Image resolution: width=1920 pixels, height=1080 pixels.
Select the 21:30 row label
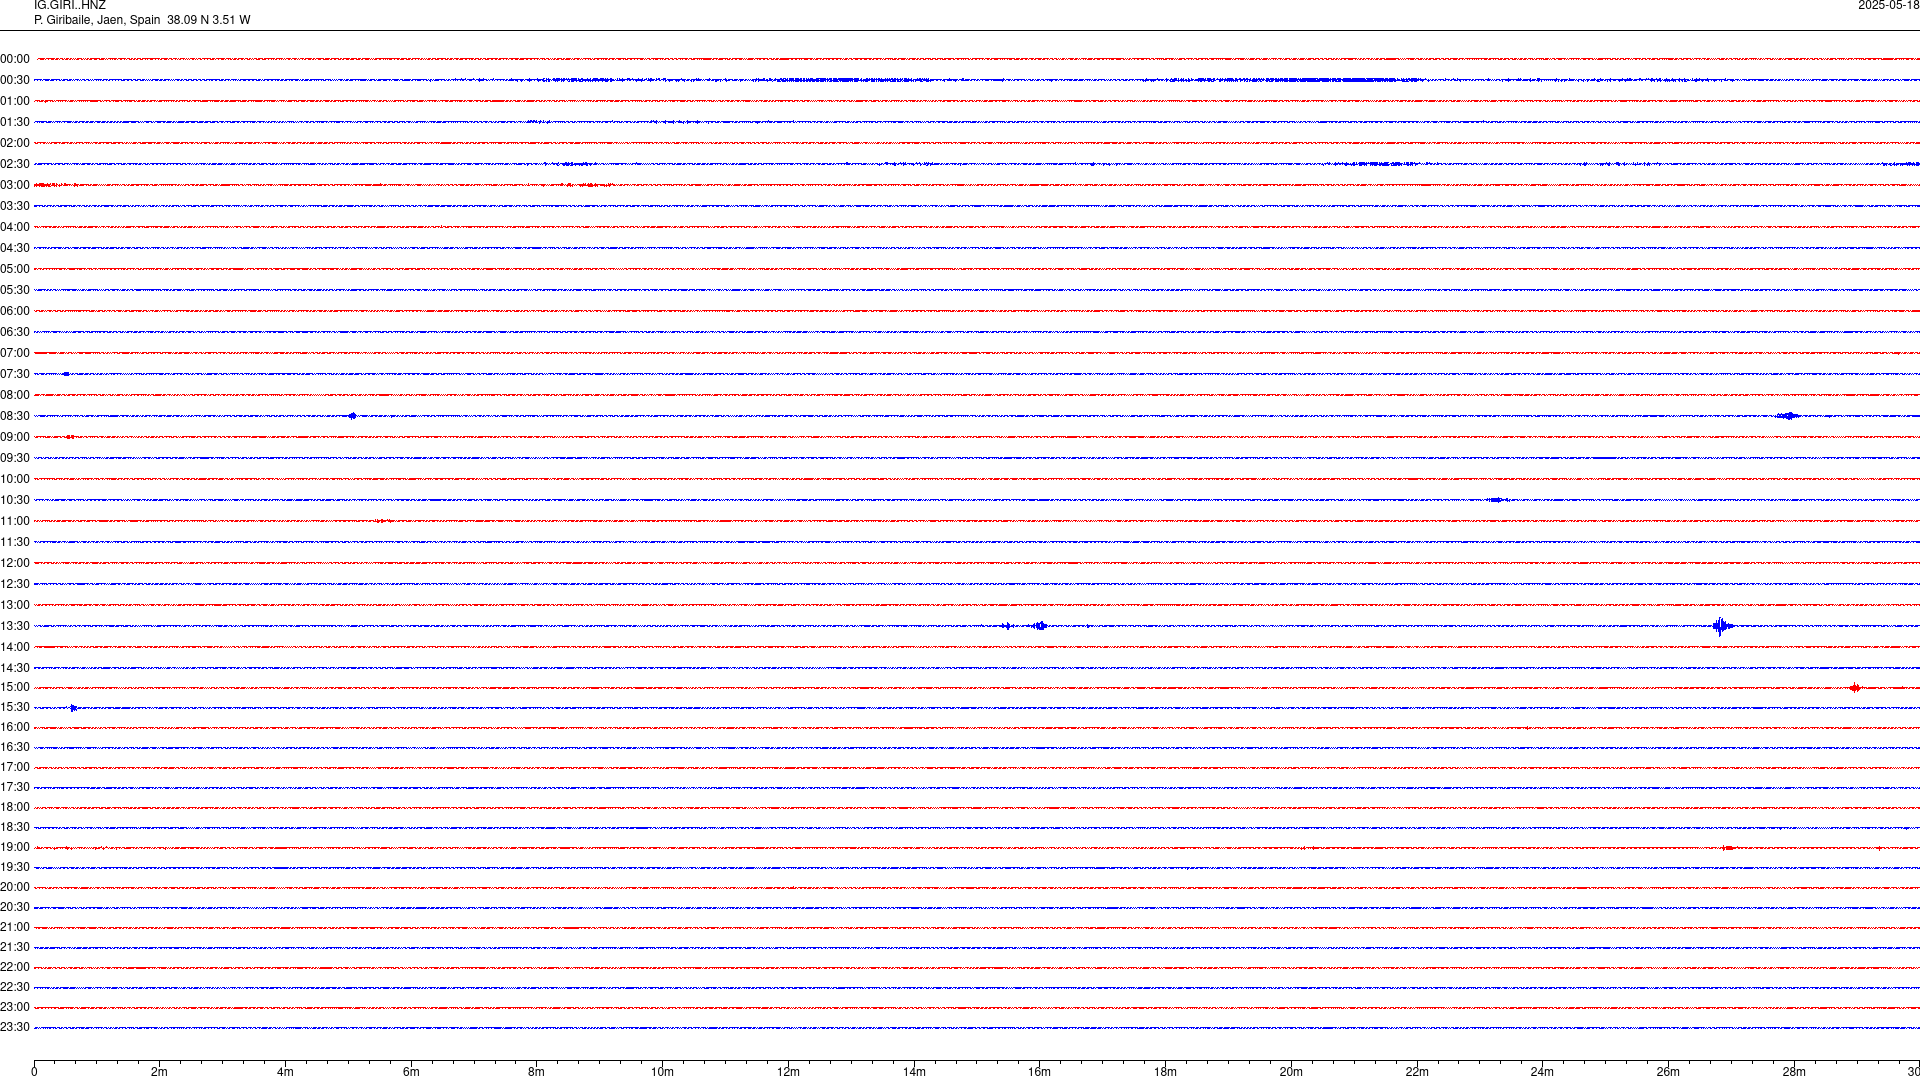15,947
